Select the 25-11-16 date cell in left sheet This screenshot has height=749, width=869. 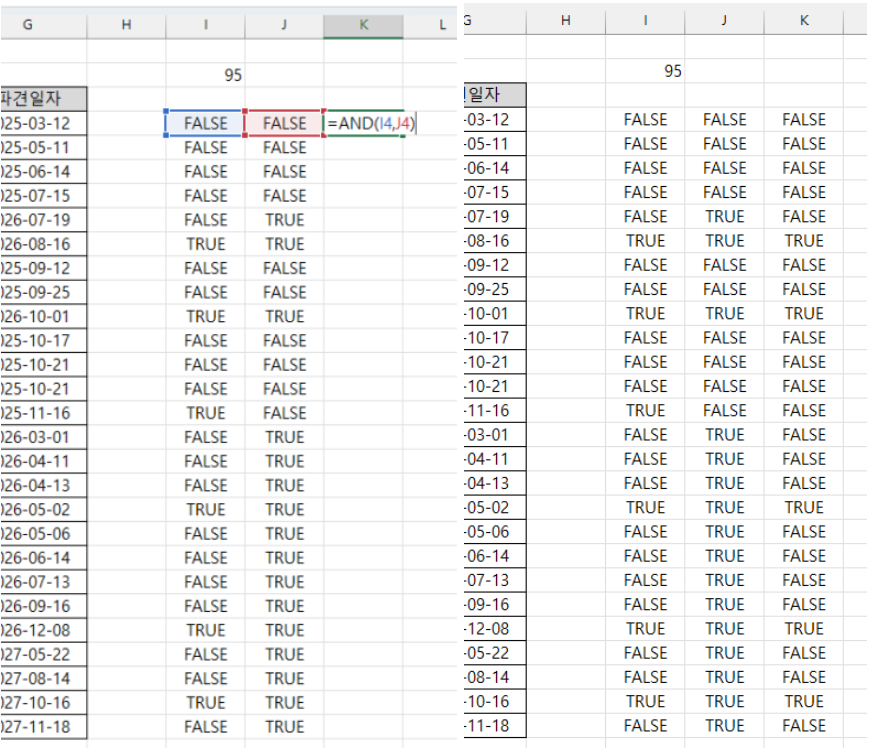point(43,413)
